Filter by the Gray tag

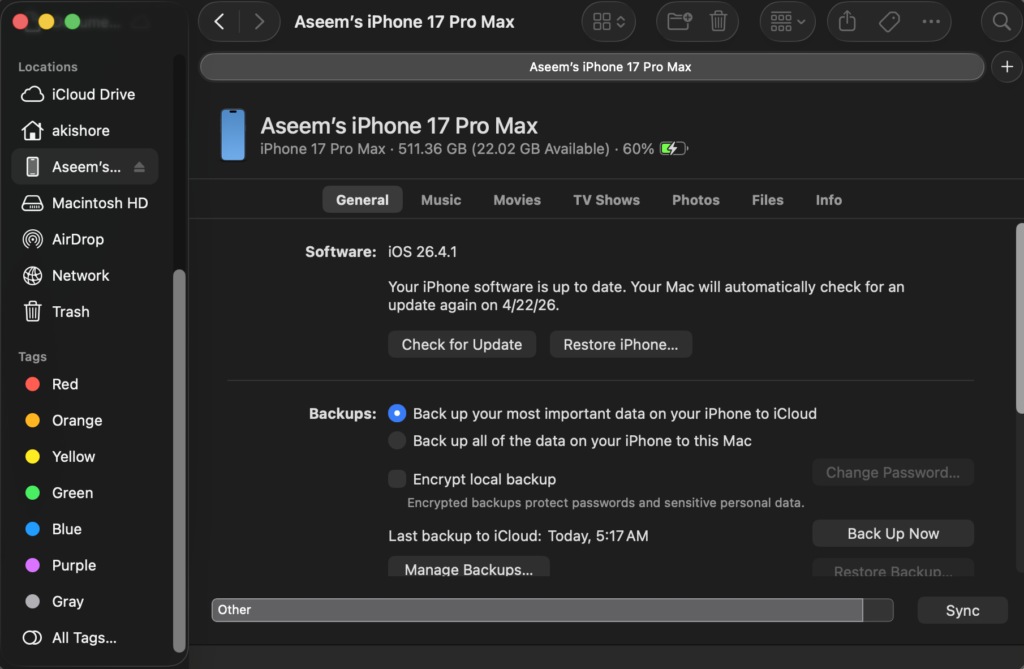(85, 602)
